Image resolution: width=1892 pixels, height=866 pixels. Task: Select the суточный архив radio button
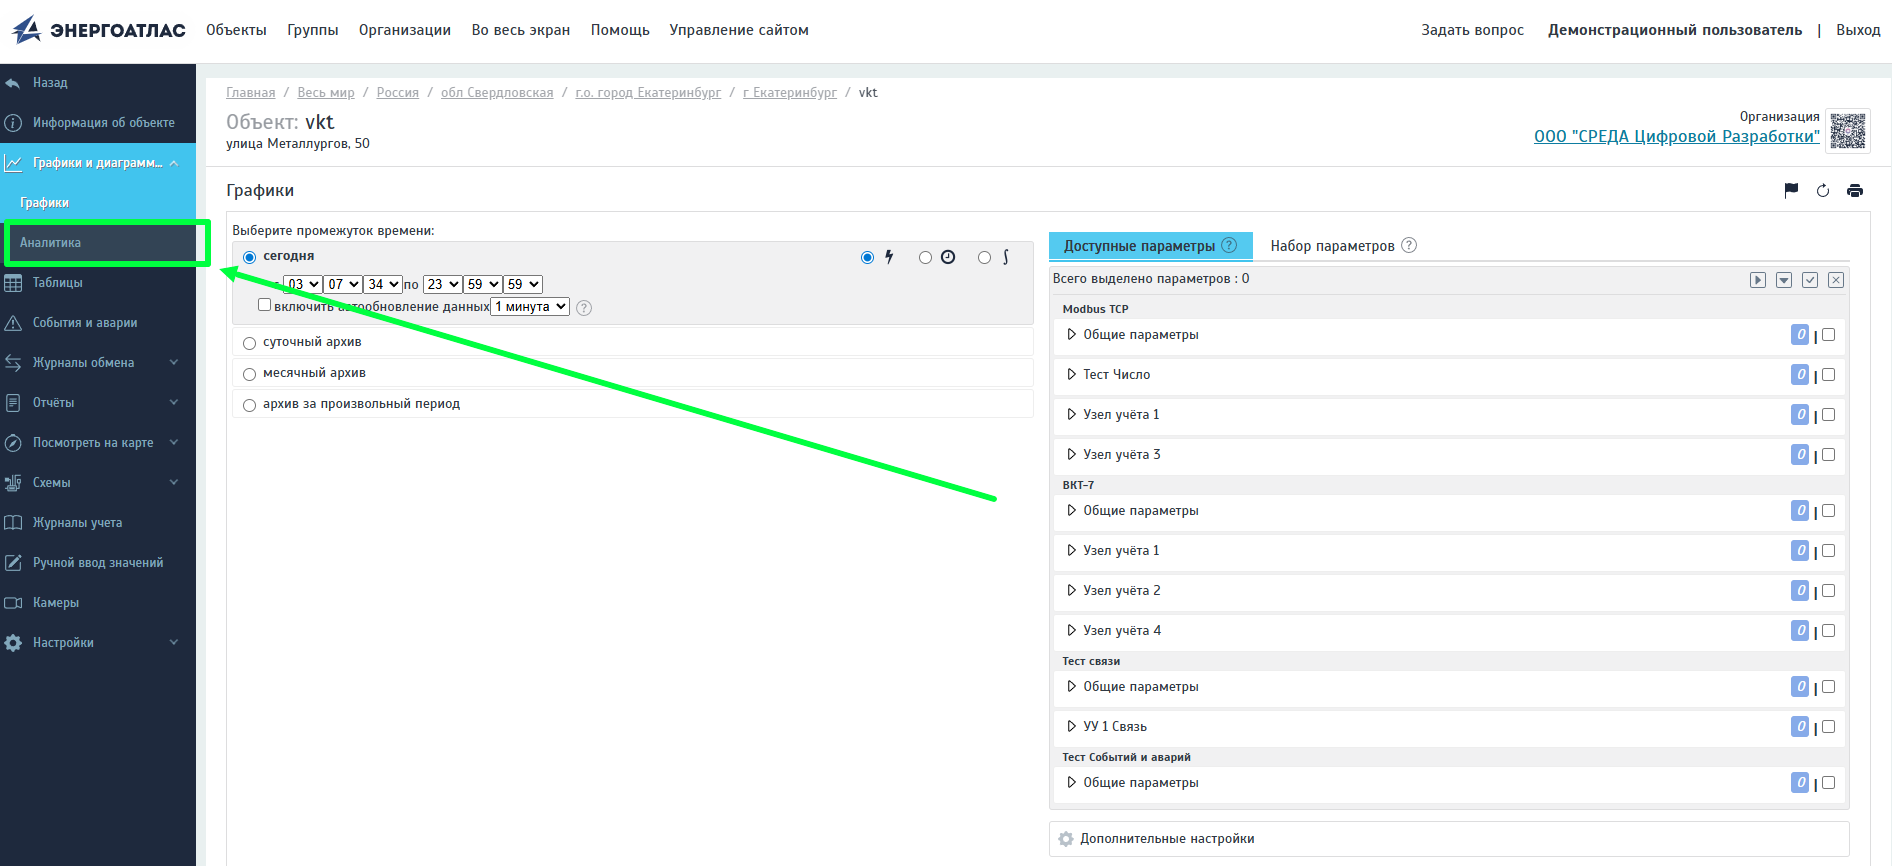tap(250, 343)
